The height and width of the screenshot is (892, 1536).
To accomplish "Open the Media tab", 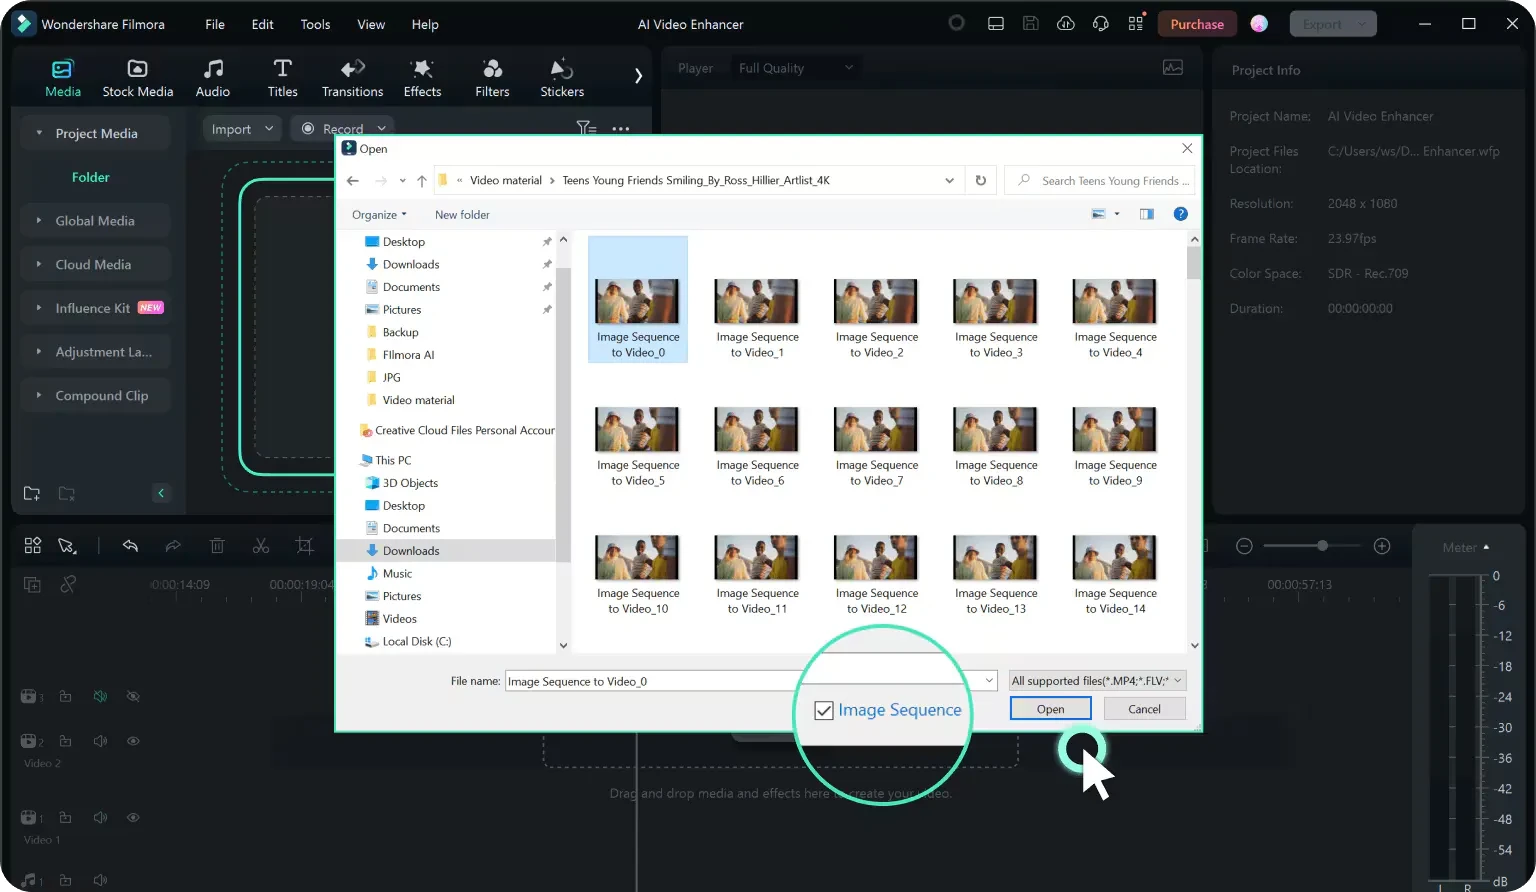I will [62, 78].
